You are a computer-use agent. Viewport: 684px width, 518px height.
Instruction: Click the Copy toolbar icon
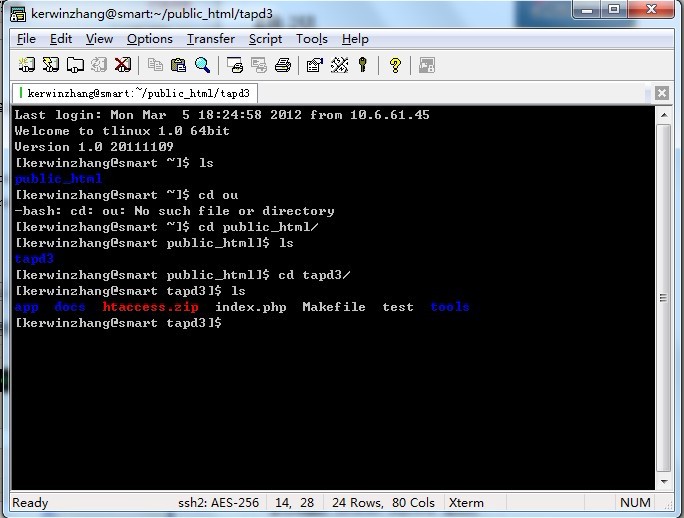pos(155,65)
